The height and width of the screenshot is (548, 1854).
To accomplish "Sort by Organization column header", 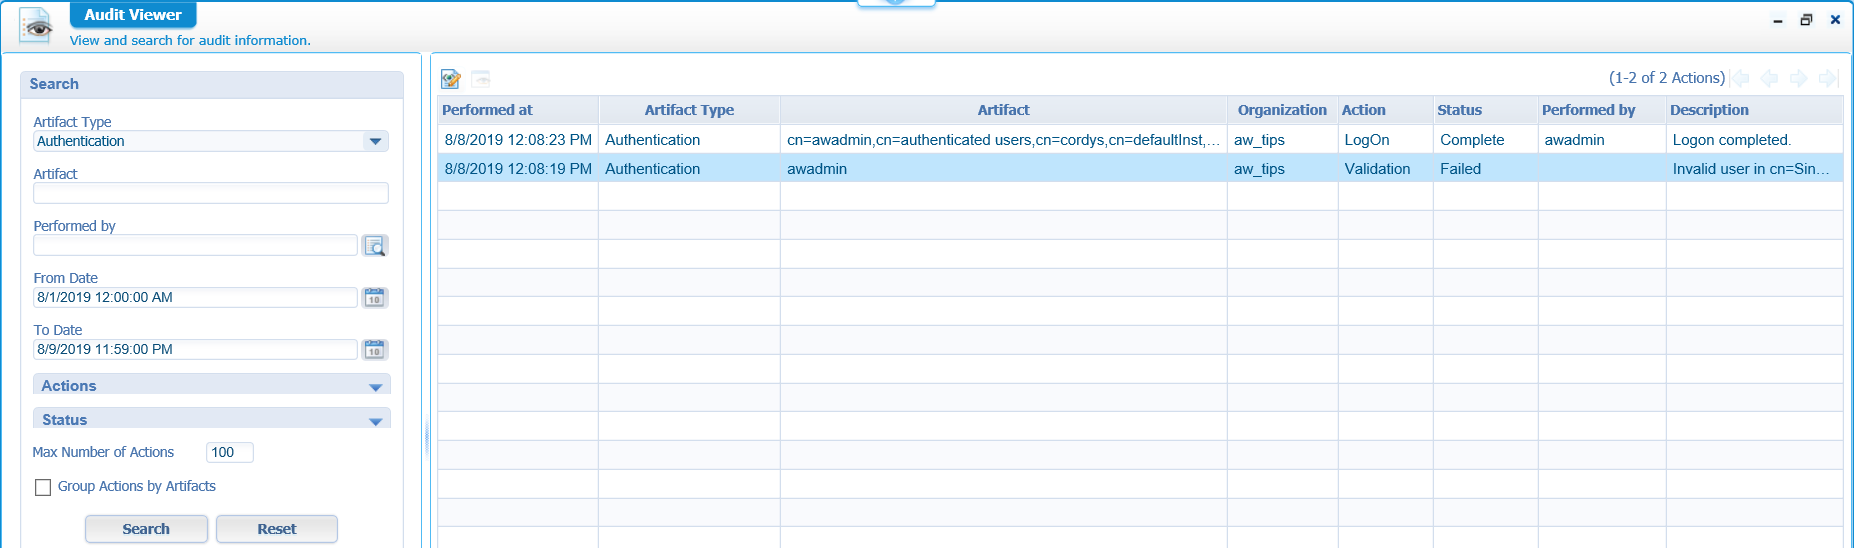I will click(1282, 110).
